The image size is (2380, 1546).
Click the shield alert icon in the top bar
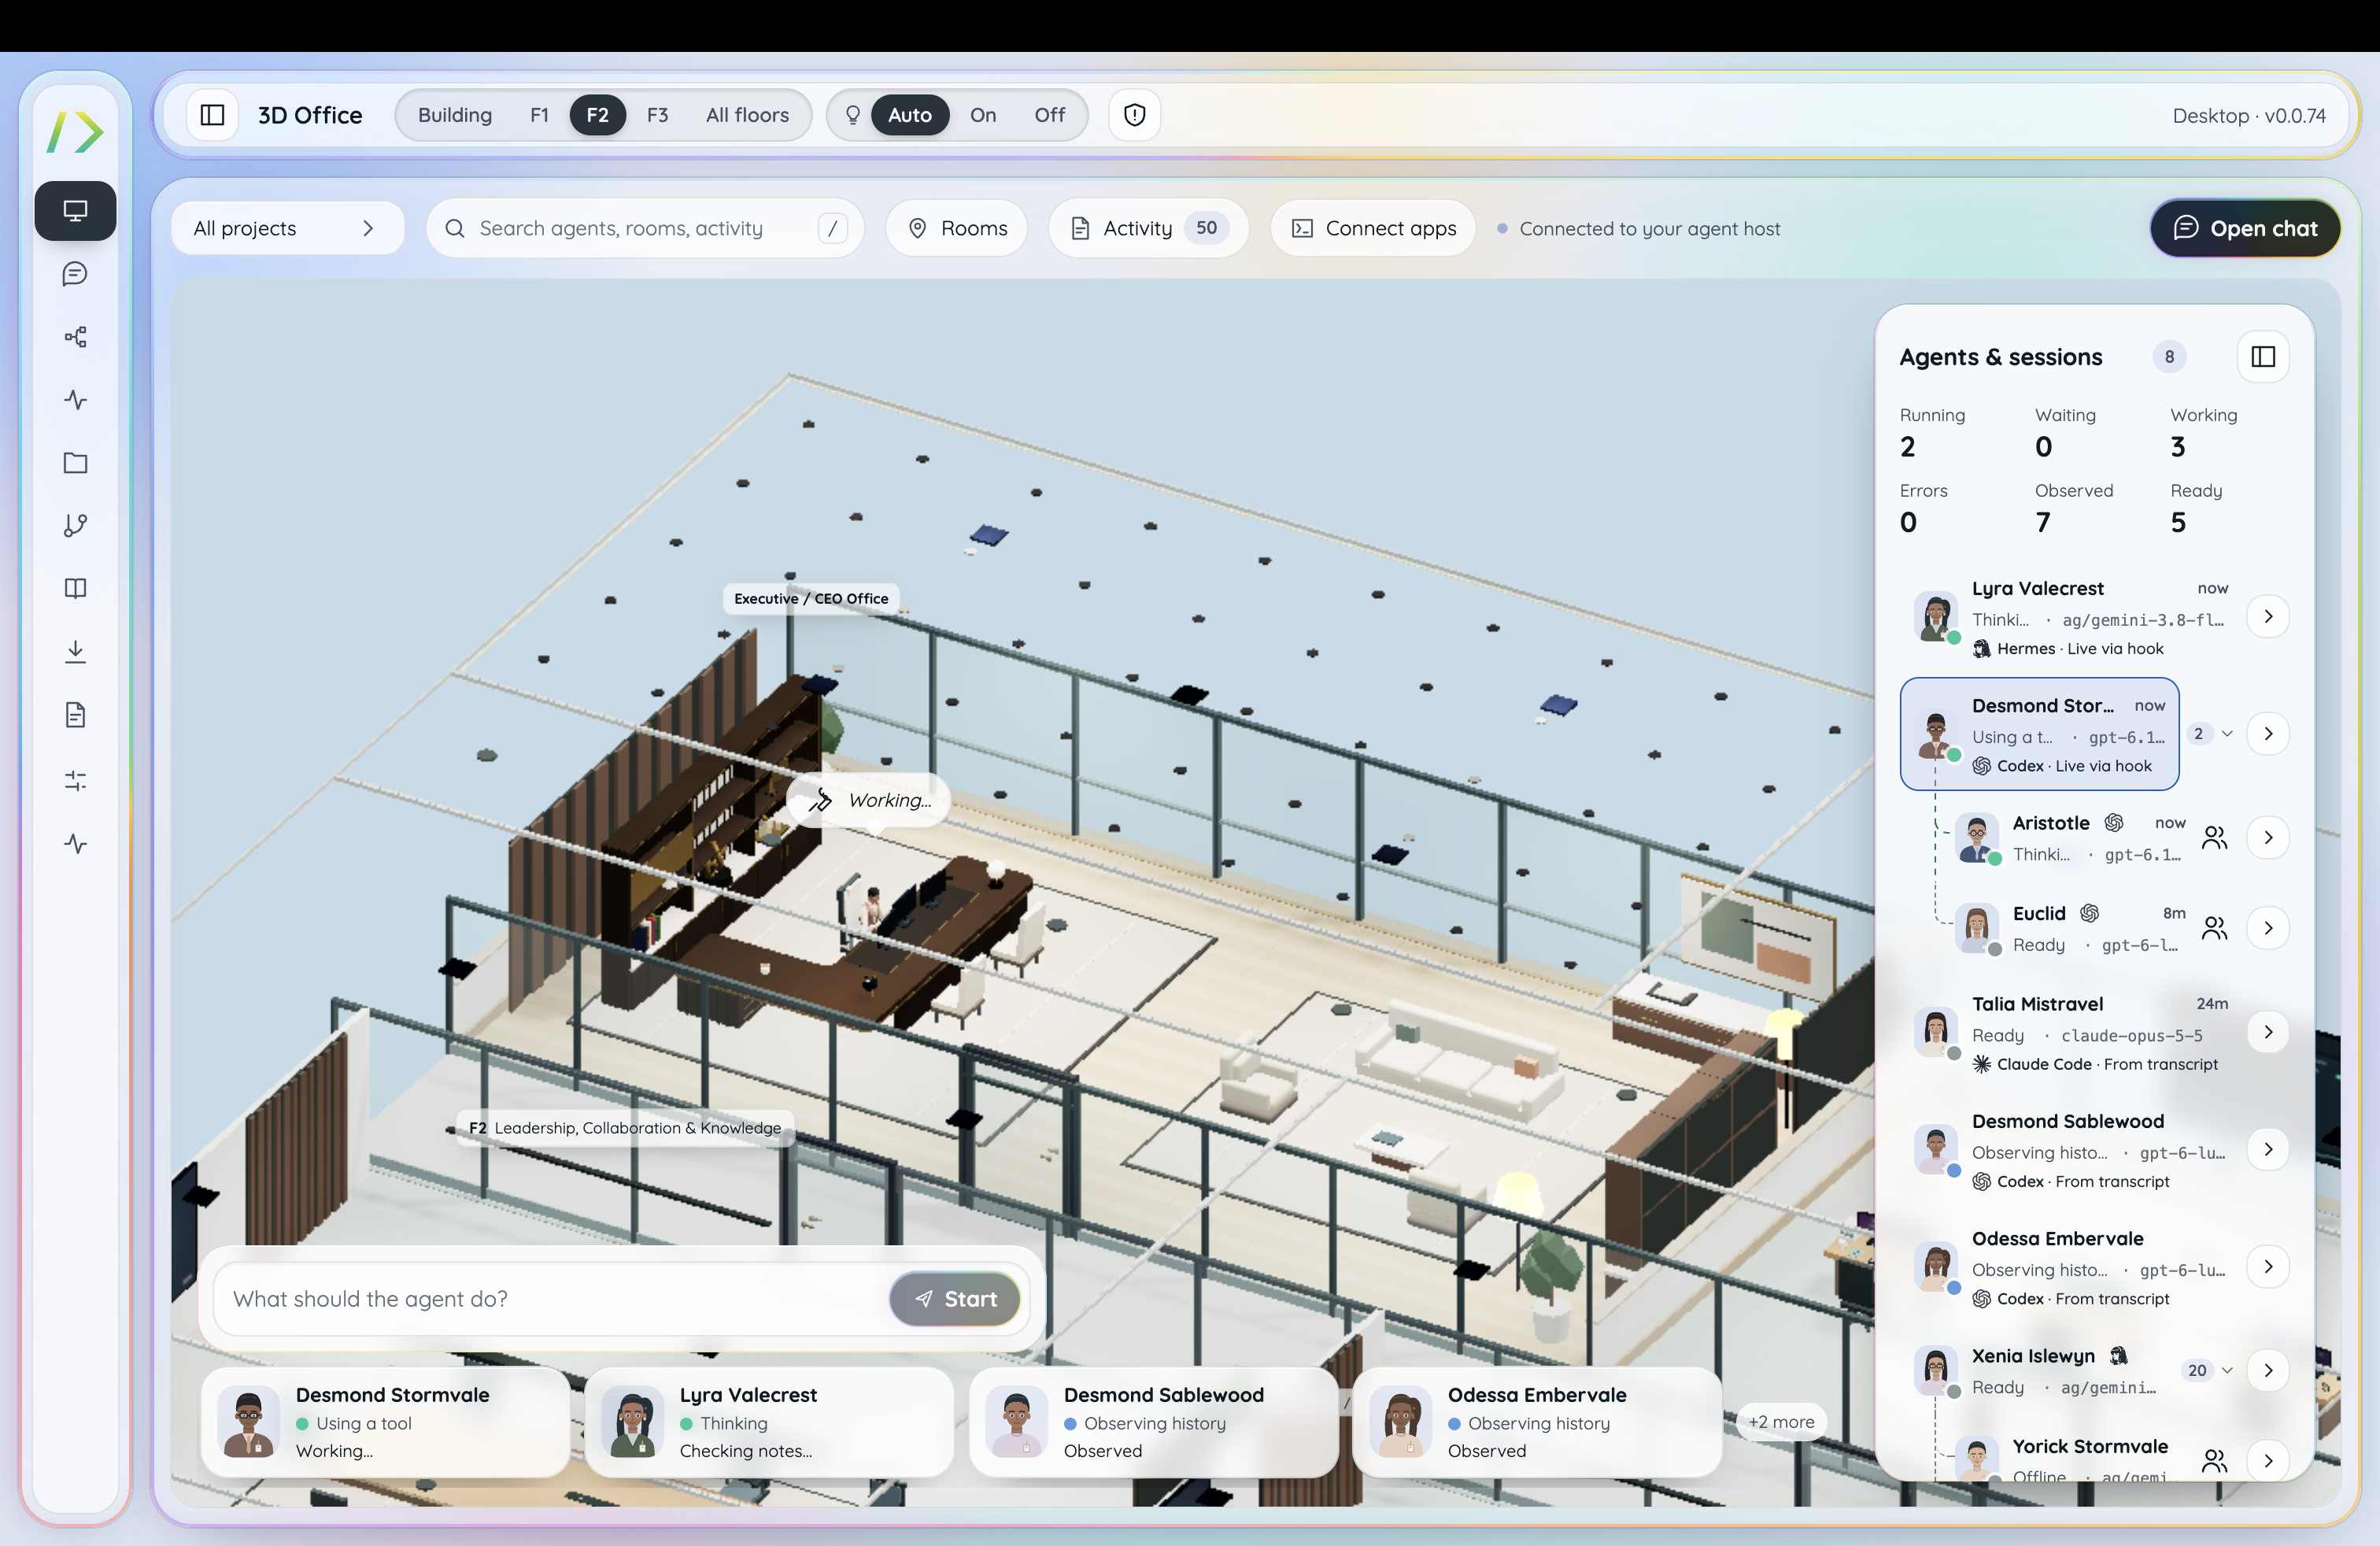(x=1134, y=115)
